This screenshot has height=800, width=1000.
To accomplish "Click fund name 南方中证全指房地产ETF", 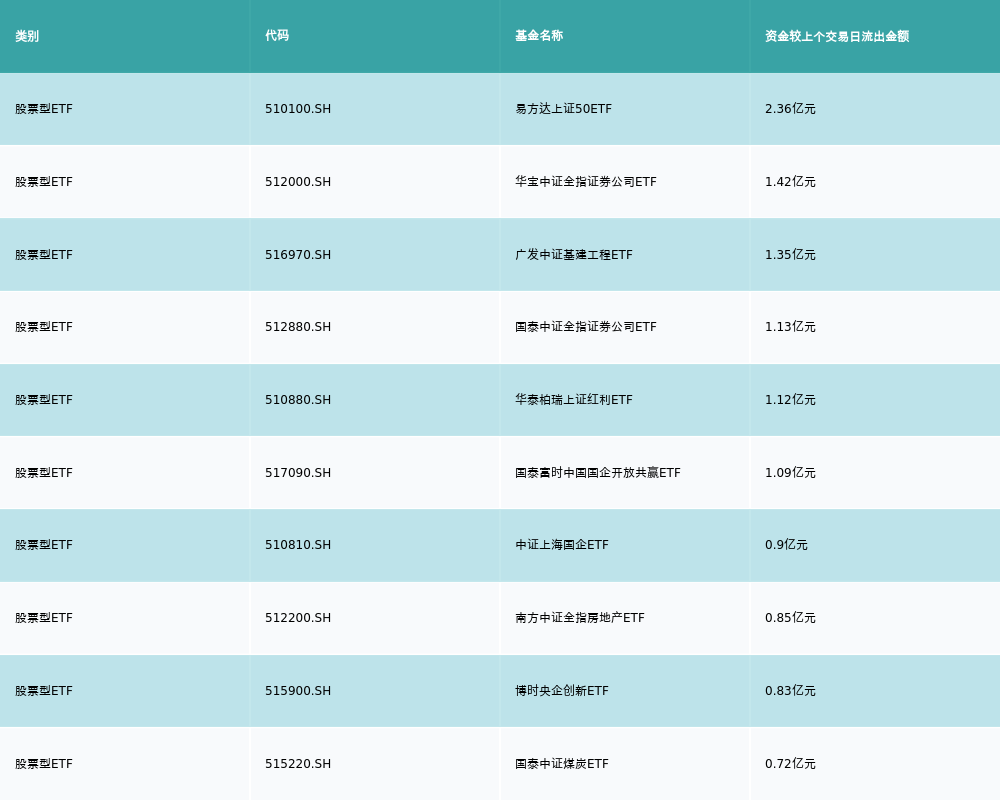I will 580,618.
